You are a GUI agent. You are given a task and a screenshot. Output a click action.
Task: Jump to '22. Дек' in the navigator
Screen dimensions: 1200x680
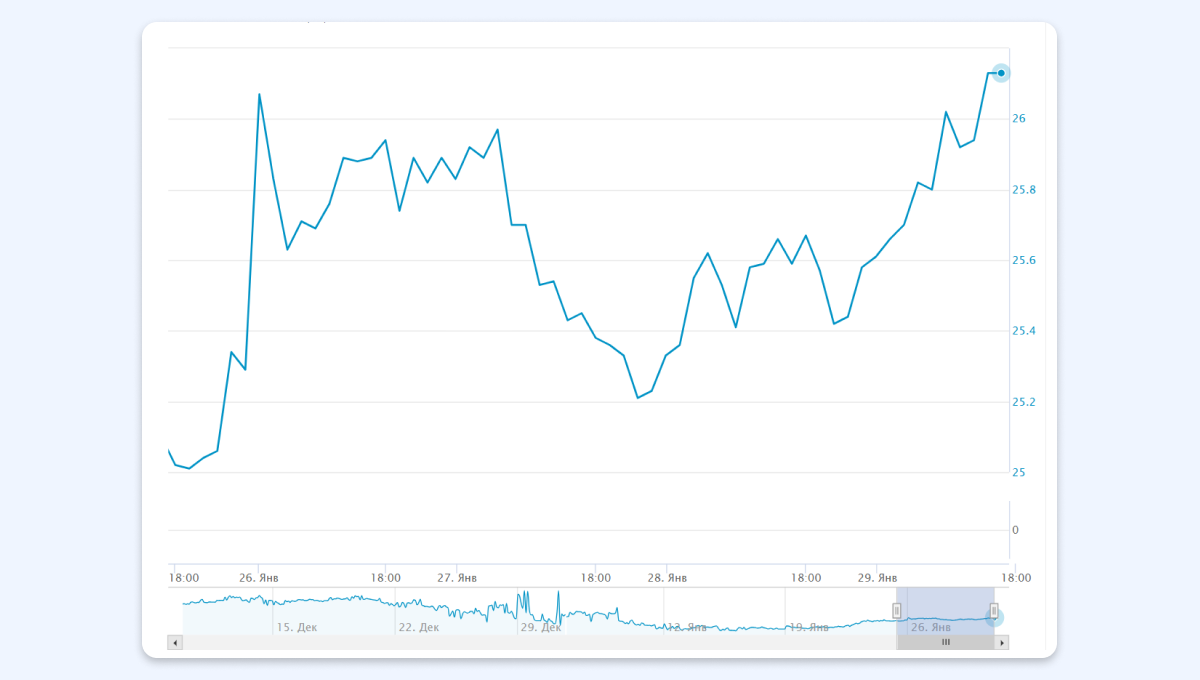pos(418,627)
